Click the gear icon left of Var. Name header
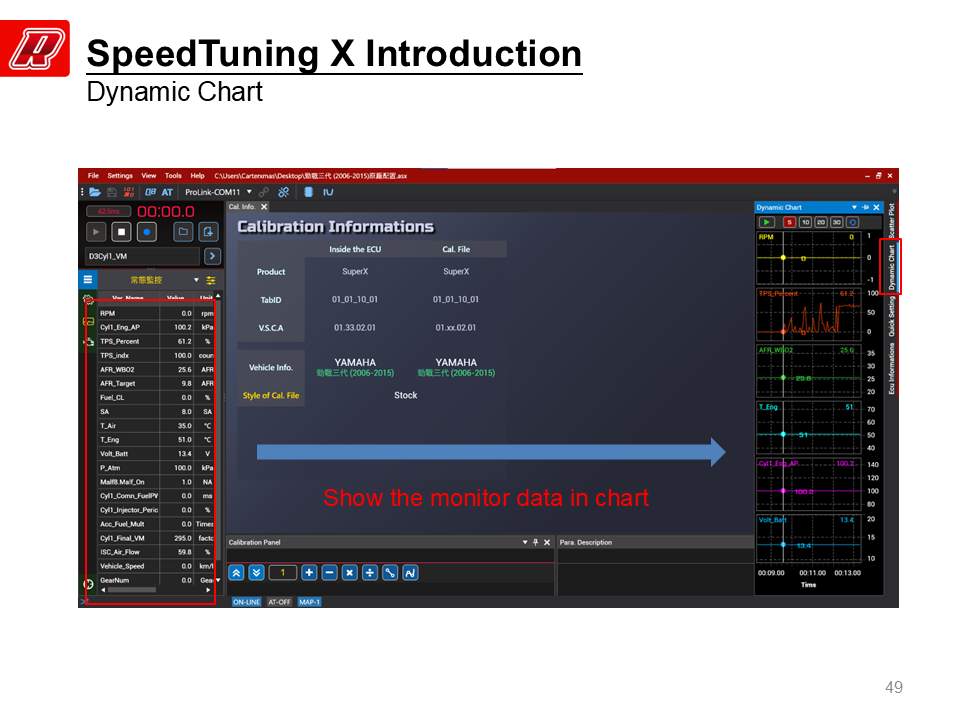960x720 pixels. tap(89, 299)
